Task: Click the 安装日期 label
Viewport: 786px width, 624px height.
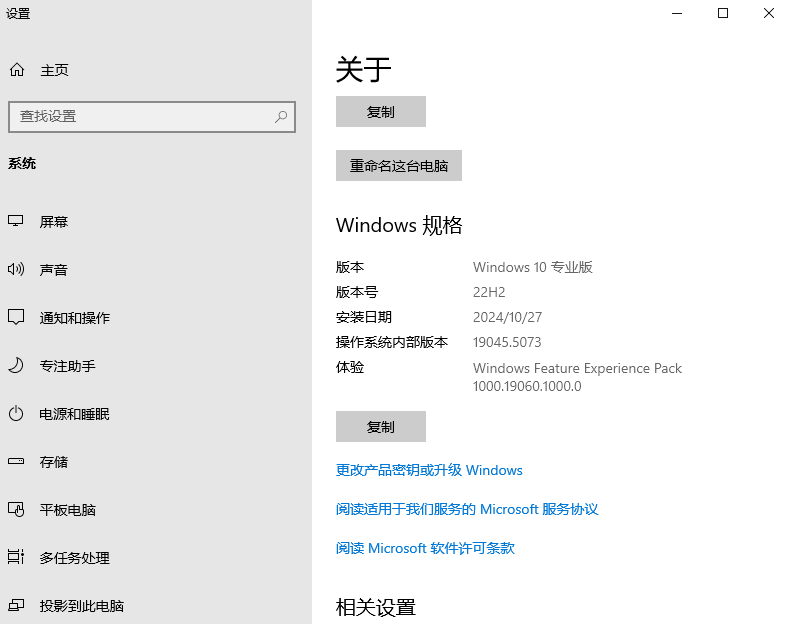Action: [364, 317]
